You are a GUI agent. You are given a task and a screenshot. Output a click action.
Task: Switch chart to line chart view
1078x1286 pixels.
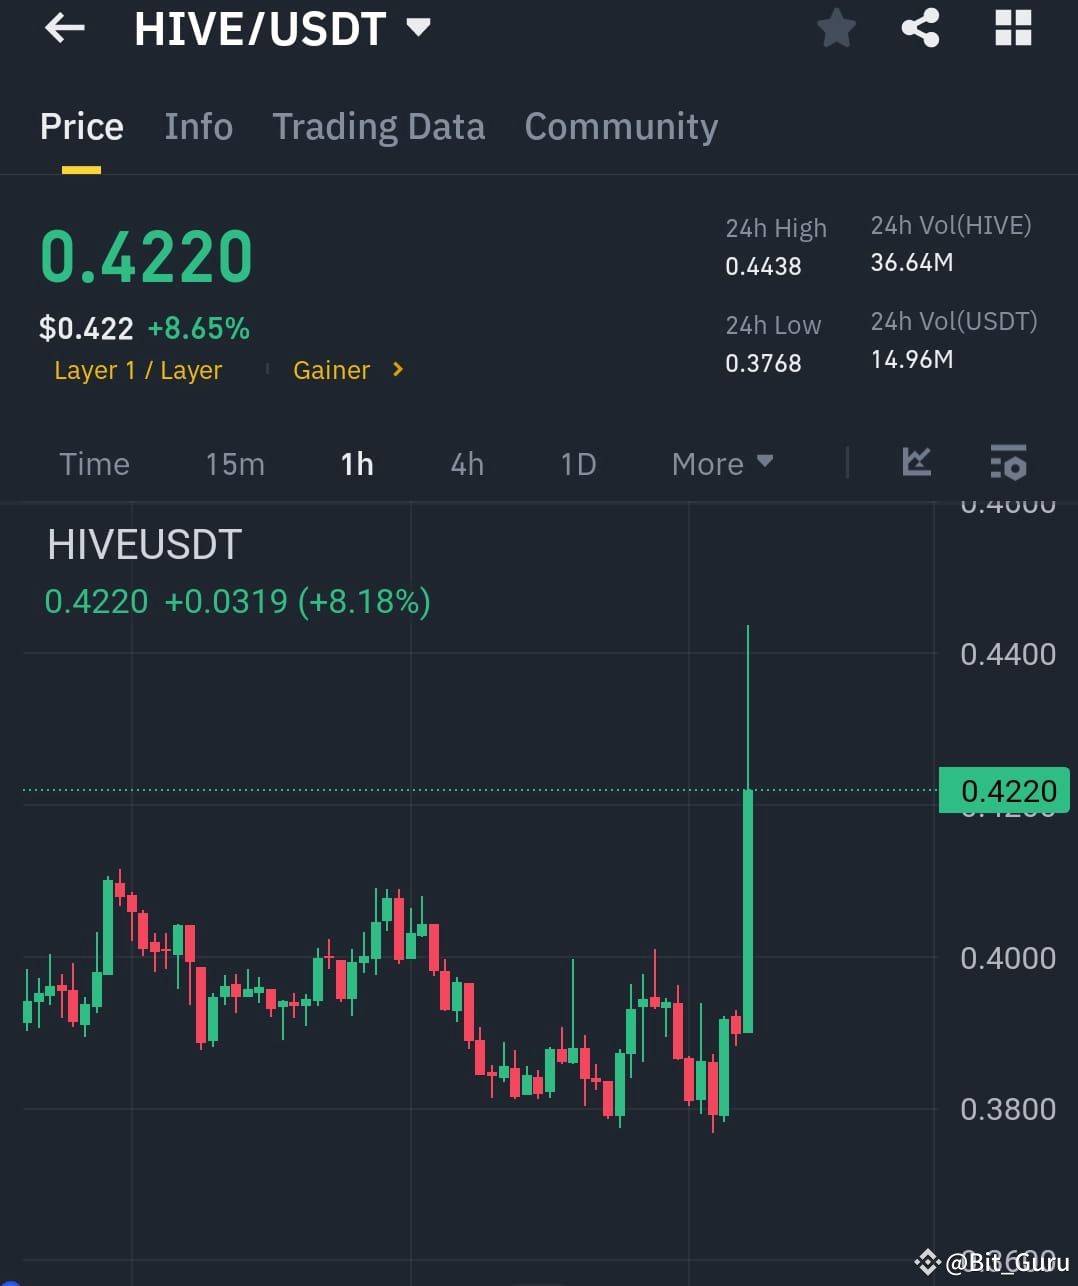[x=916, y=462]
